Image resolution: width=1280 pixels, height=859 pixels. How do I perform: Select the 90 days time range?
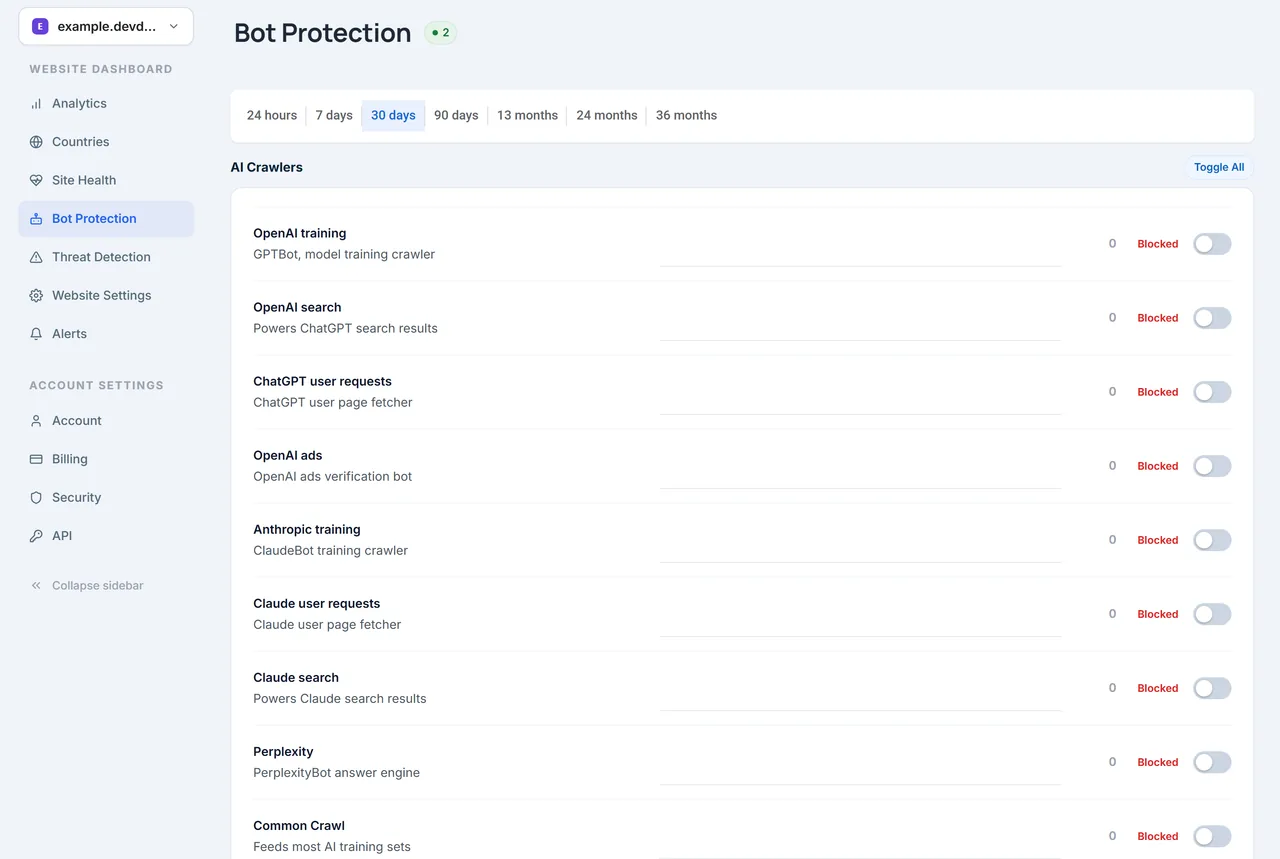pyautogui.click(x=456, y=115)
